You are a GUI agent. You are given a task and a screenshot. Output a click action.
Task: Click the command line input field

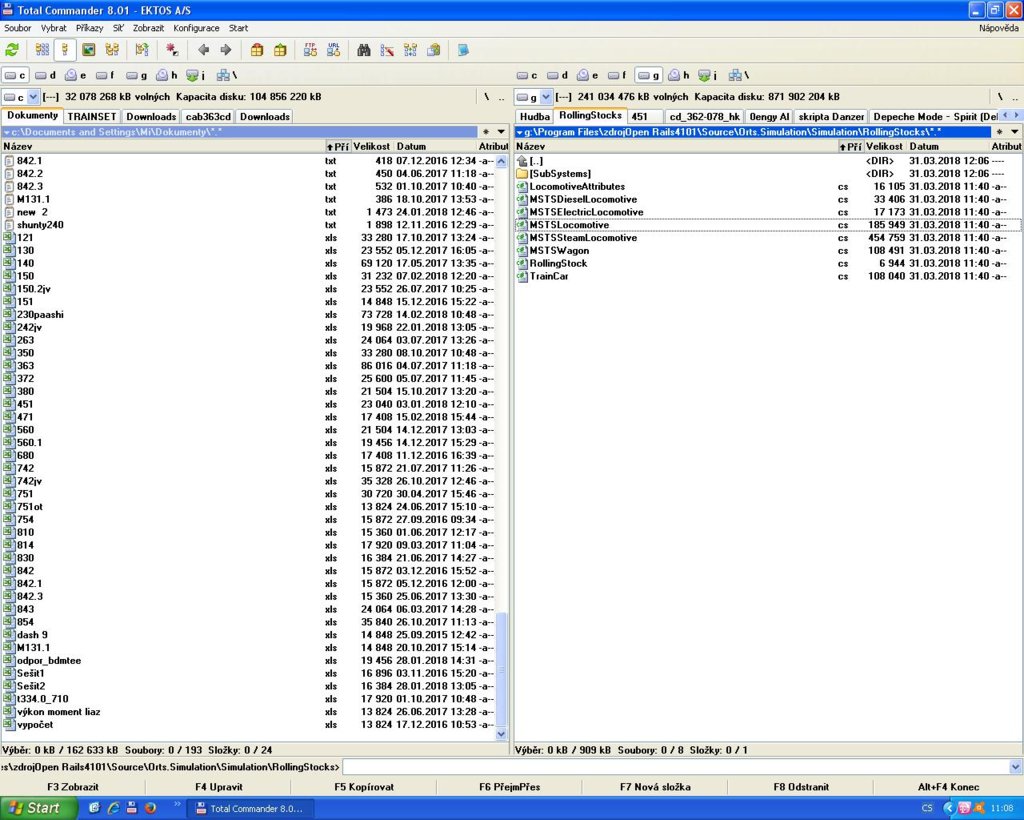tap(676, 767)
